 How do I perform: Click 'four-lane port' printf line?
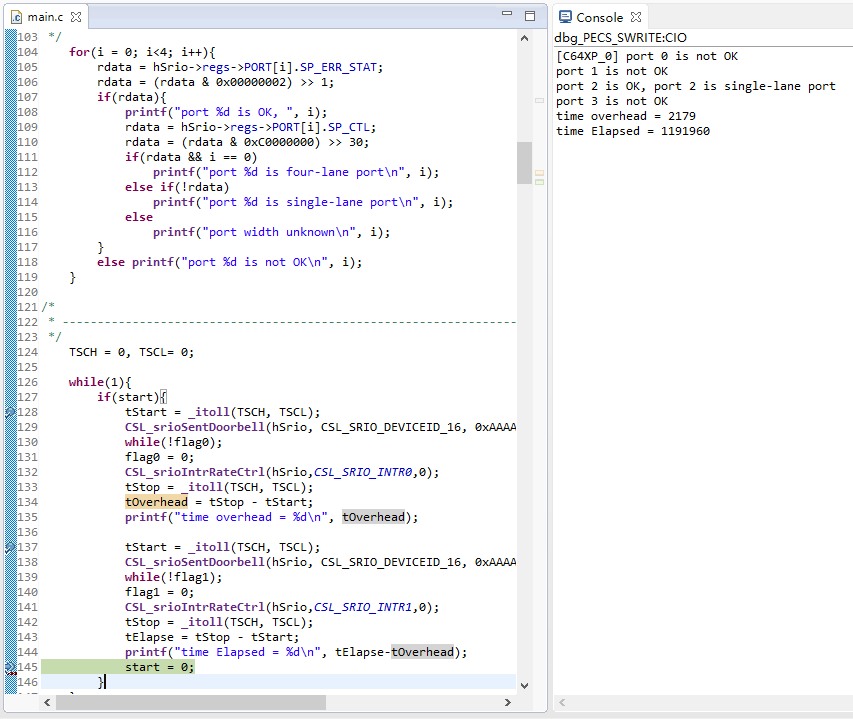coord(296,172)
